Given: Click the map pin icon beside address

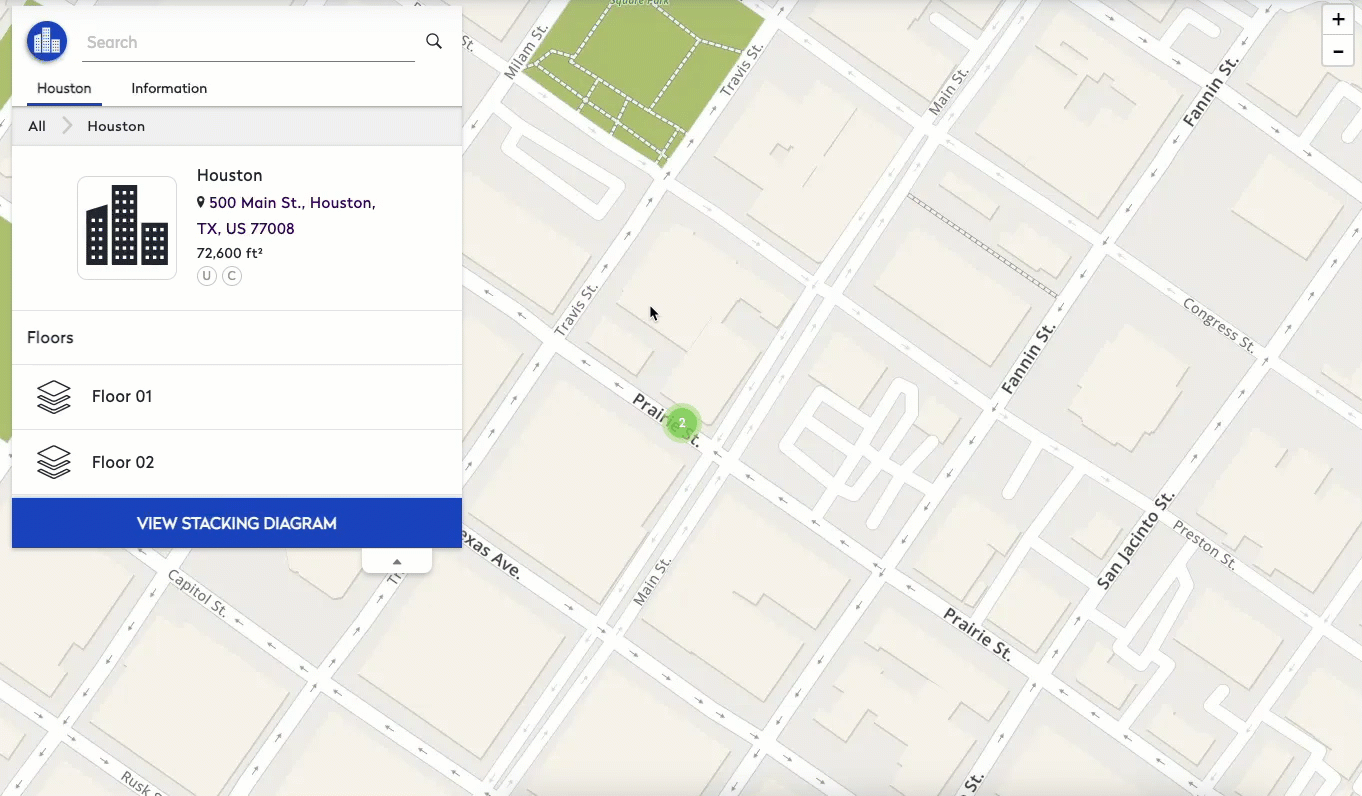Looking at the screenshot, I should point(201,203).
